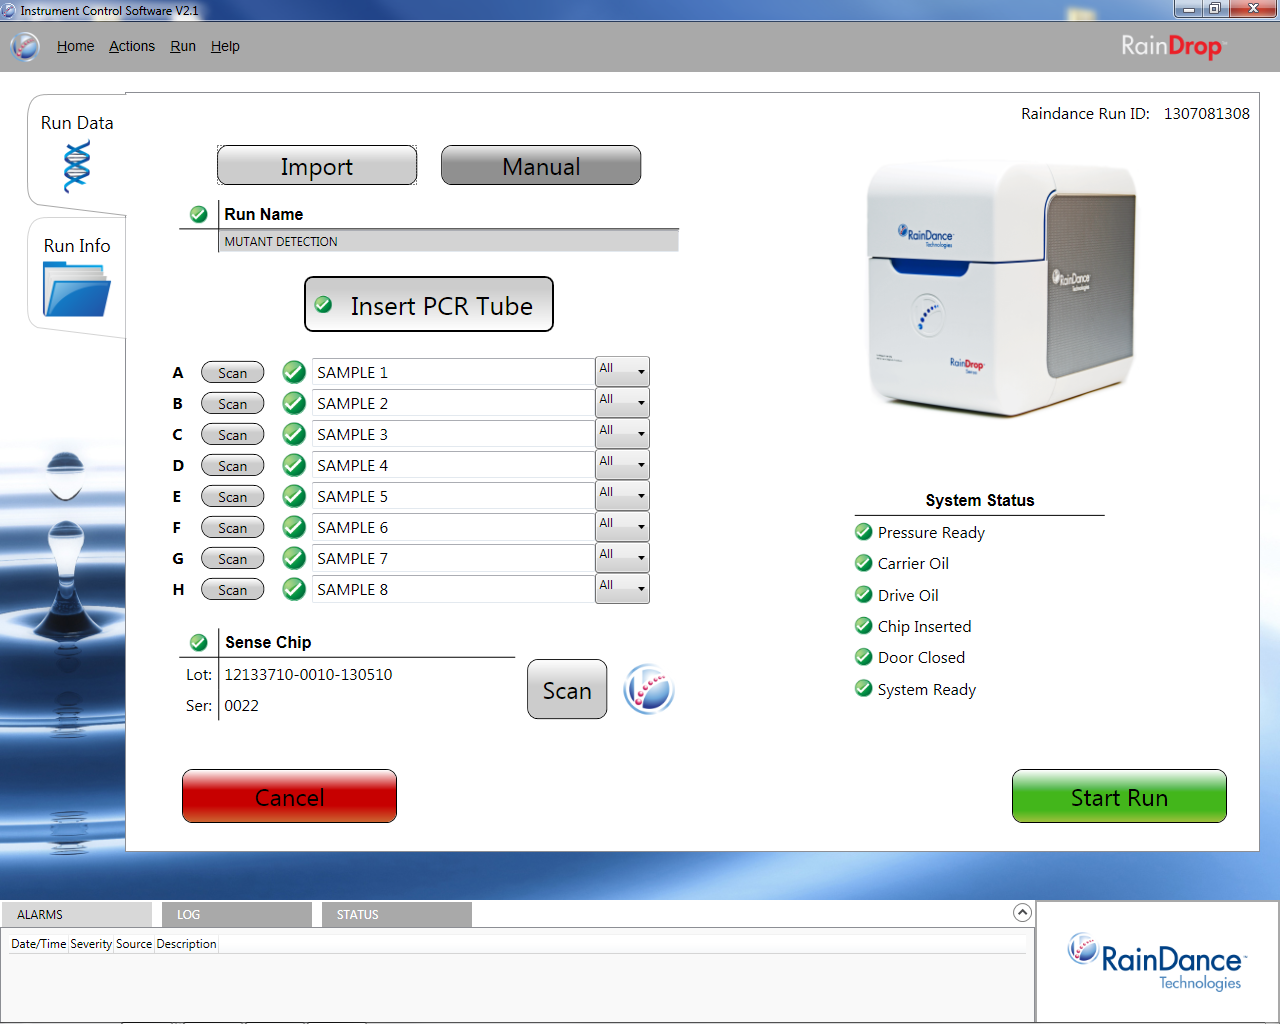Image resolution: width=1280 pixels, height=1024 pixels.
Task: Scan the Sense Chip
Action: tap(567, 689)
